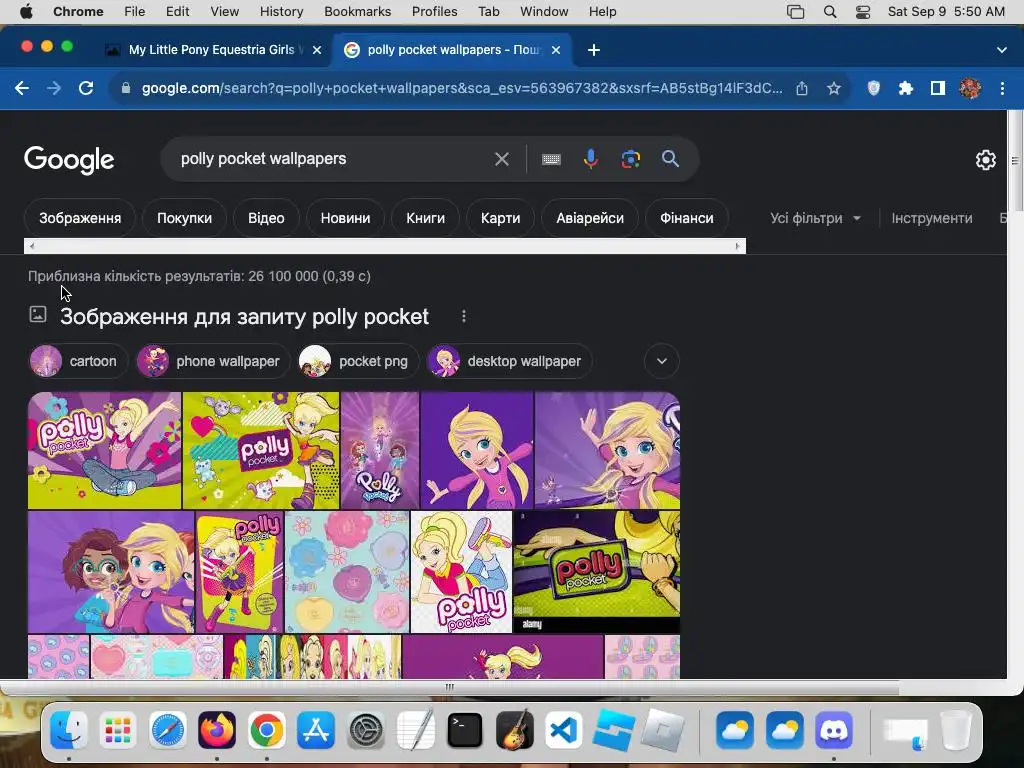1024x768 pixels.
Task: Open the Зображення filter
Action: click(x=80, y=218)
